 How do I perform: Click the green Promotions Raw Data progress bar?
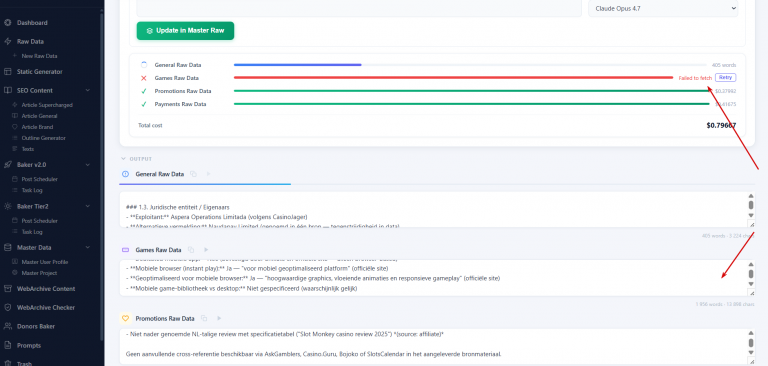click(472, 91)
